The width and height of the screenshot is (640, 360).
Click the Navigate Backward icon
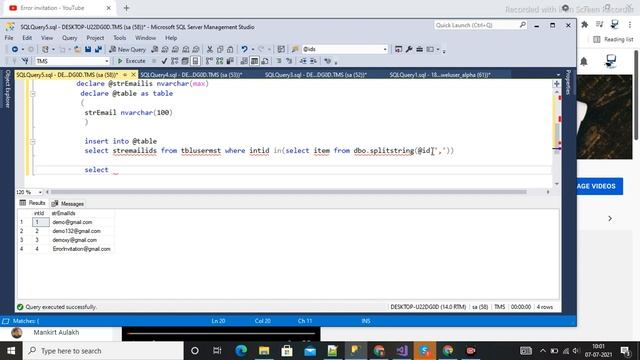point(15,49)
